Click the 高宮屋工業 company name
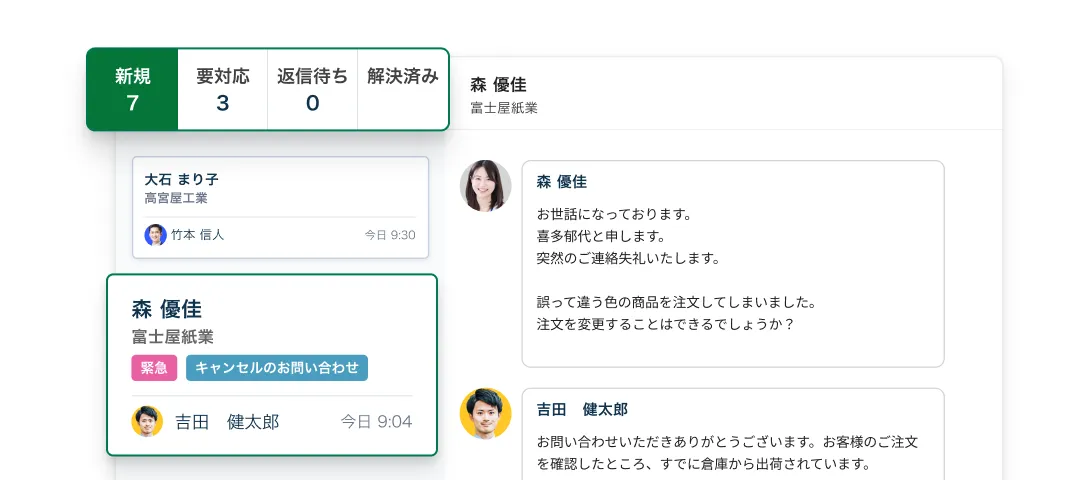The width and height of the screenshot is (1080, 480). [x=176, y=198]
